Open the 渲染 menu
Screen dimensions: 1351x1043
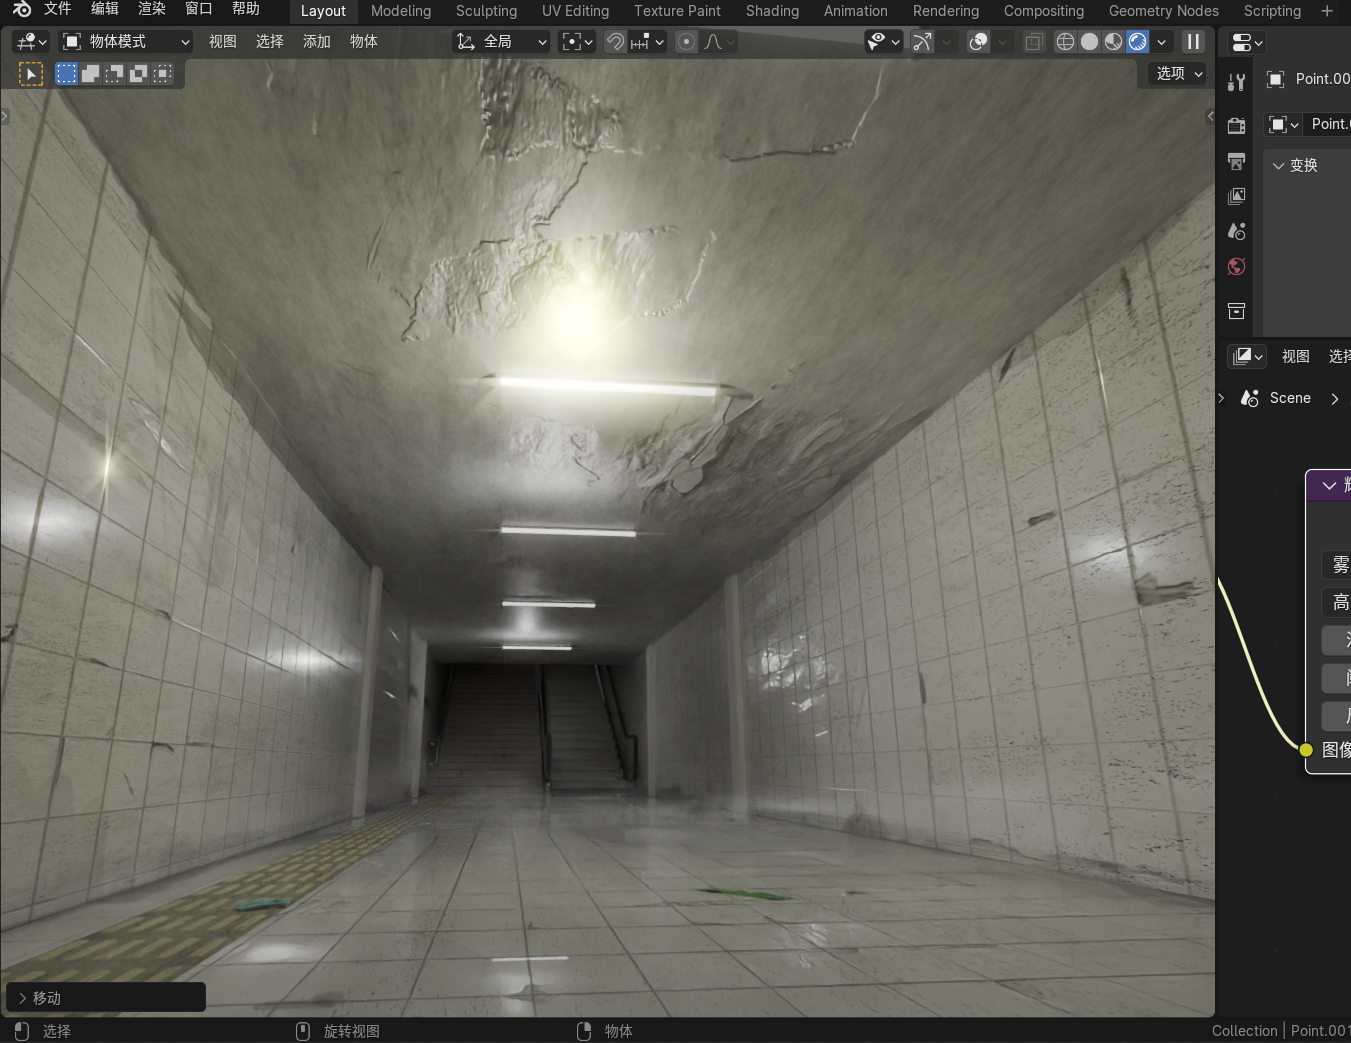152,9
